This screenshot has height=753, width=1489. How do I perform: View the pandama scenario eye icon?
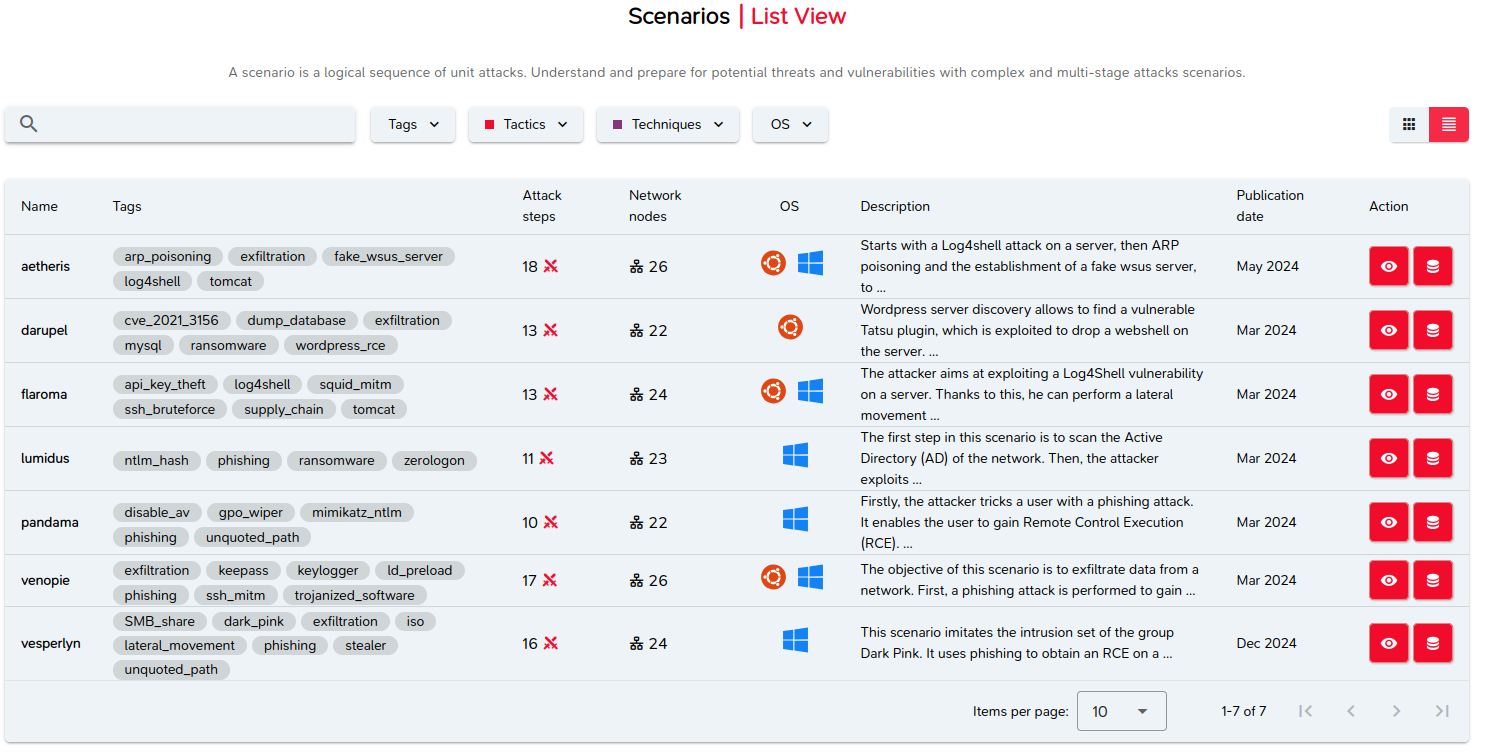coord(1389,522)
